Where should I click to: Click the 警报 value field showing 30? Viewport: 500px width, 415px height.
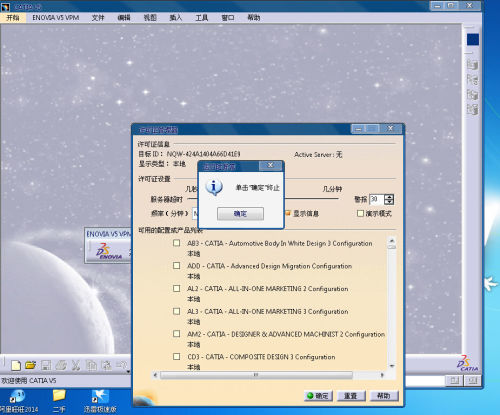[x=377, y=199]
